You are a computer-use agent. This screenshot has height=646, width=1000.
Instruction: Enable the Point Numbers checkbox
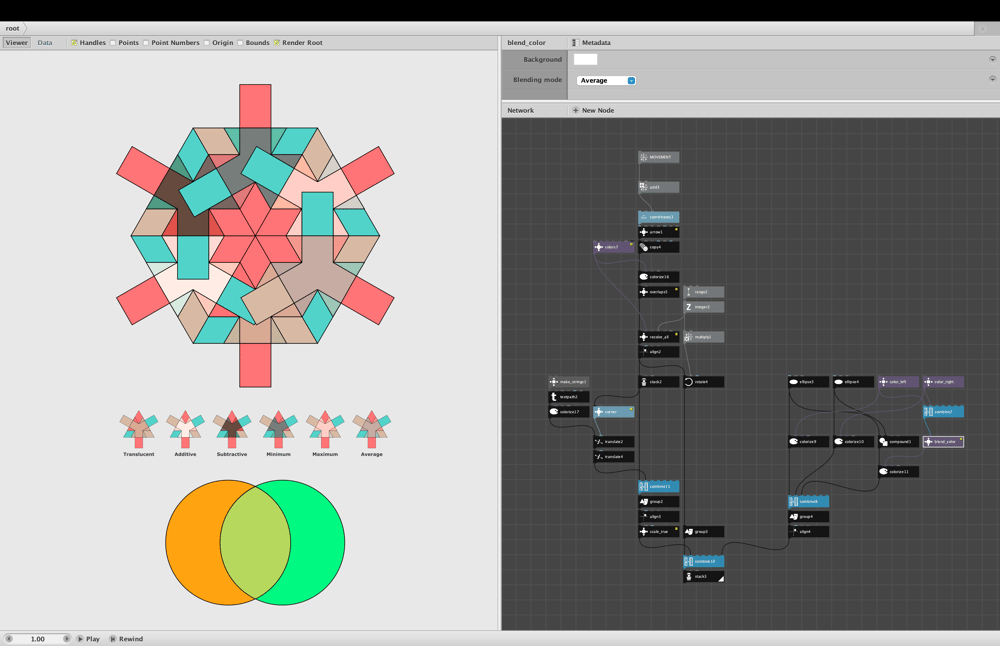tap(146, 43)
